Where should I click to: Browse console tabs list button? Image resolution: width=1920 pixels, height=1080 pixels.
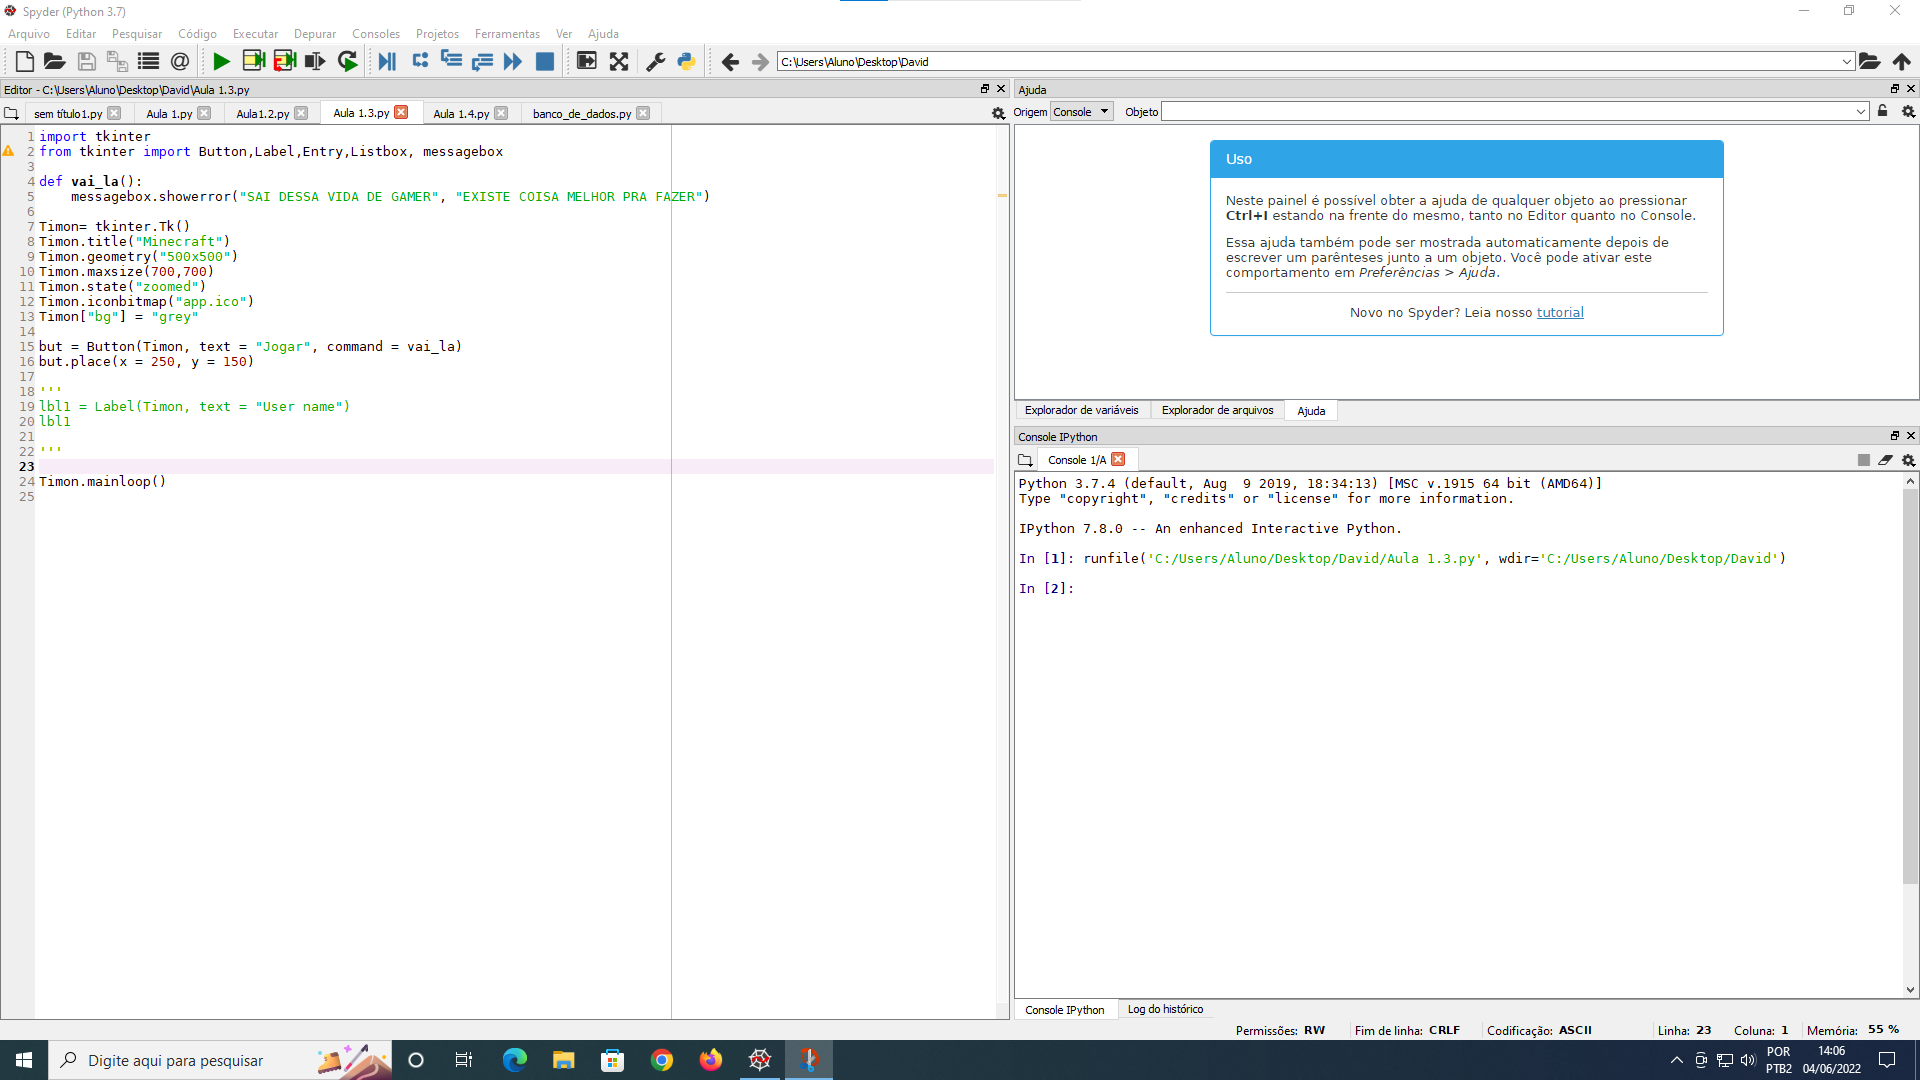coord(1025,460)
